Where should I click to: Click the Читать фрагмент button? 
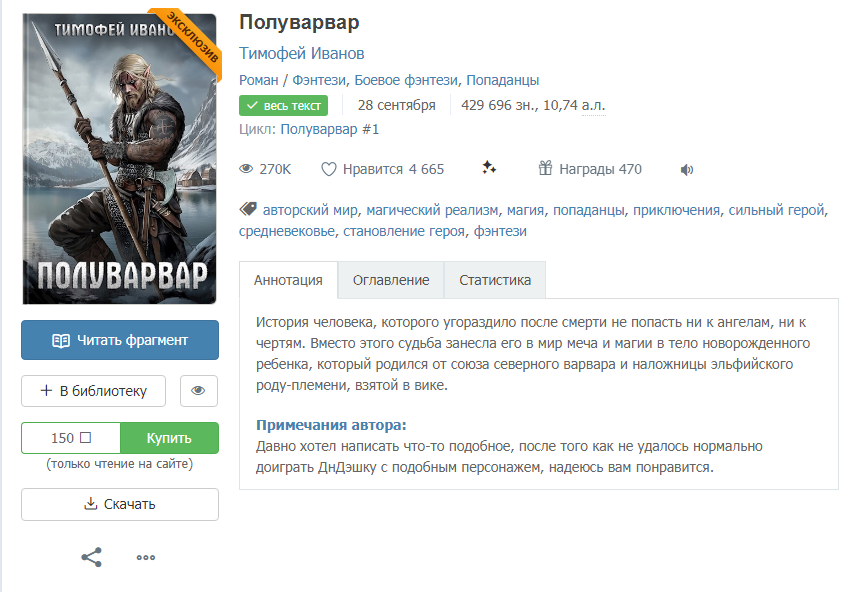pyautogui.click(x=120, y=340)
